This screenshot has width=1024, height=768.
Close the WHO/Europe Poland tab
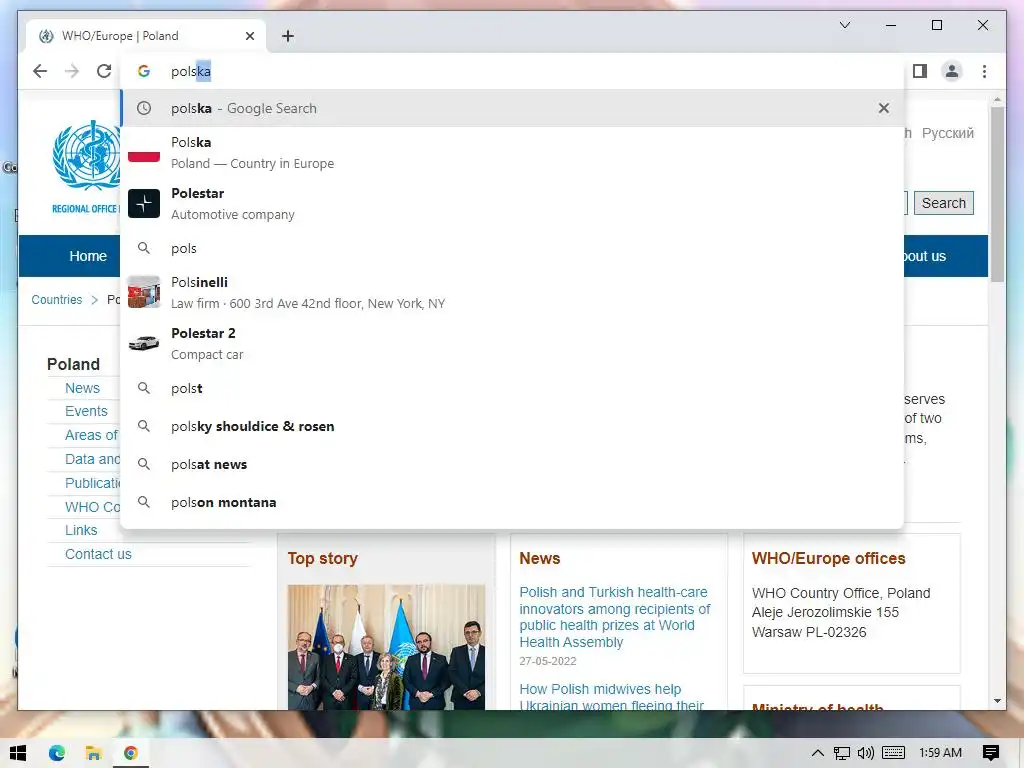tap(249, 36)
